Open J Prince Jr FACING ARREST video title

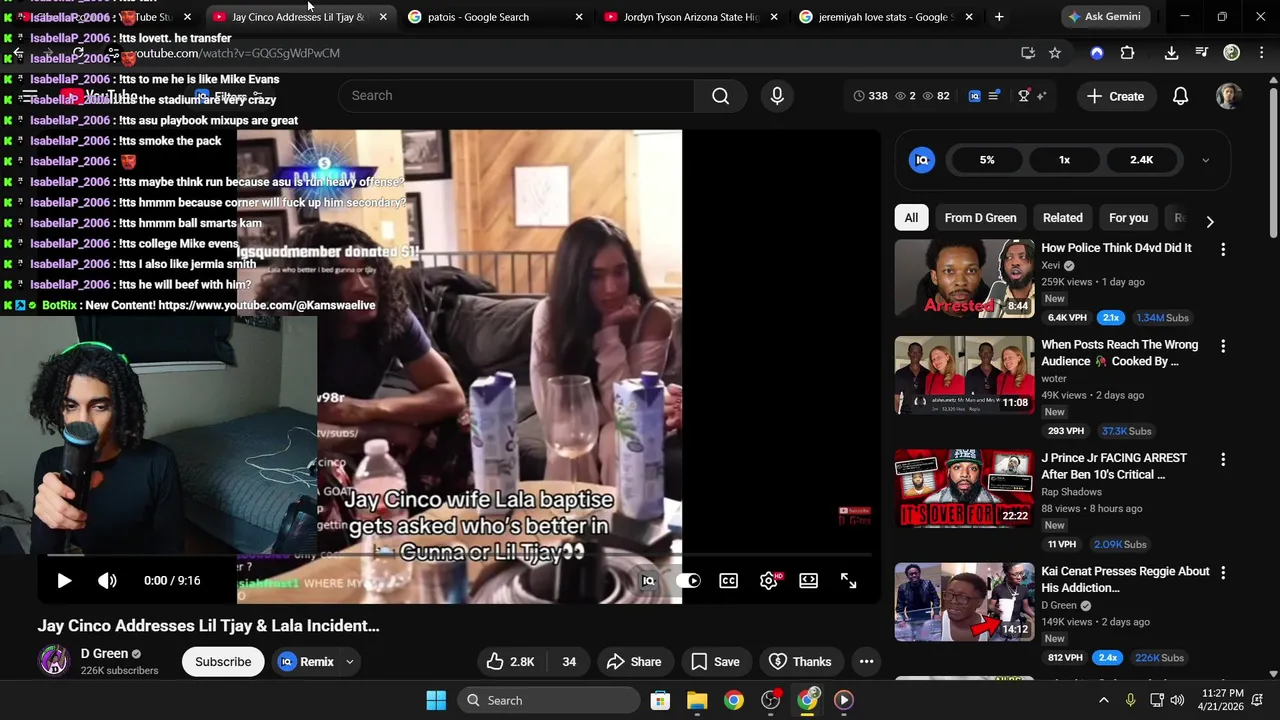(x=1114, y=466)
